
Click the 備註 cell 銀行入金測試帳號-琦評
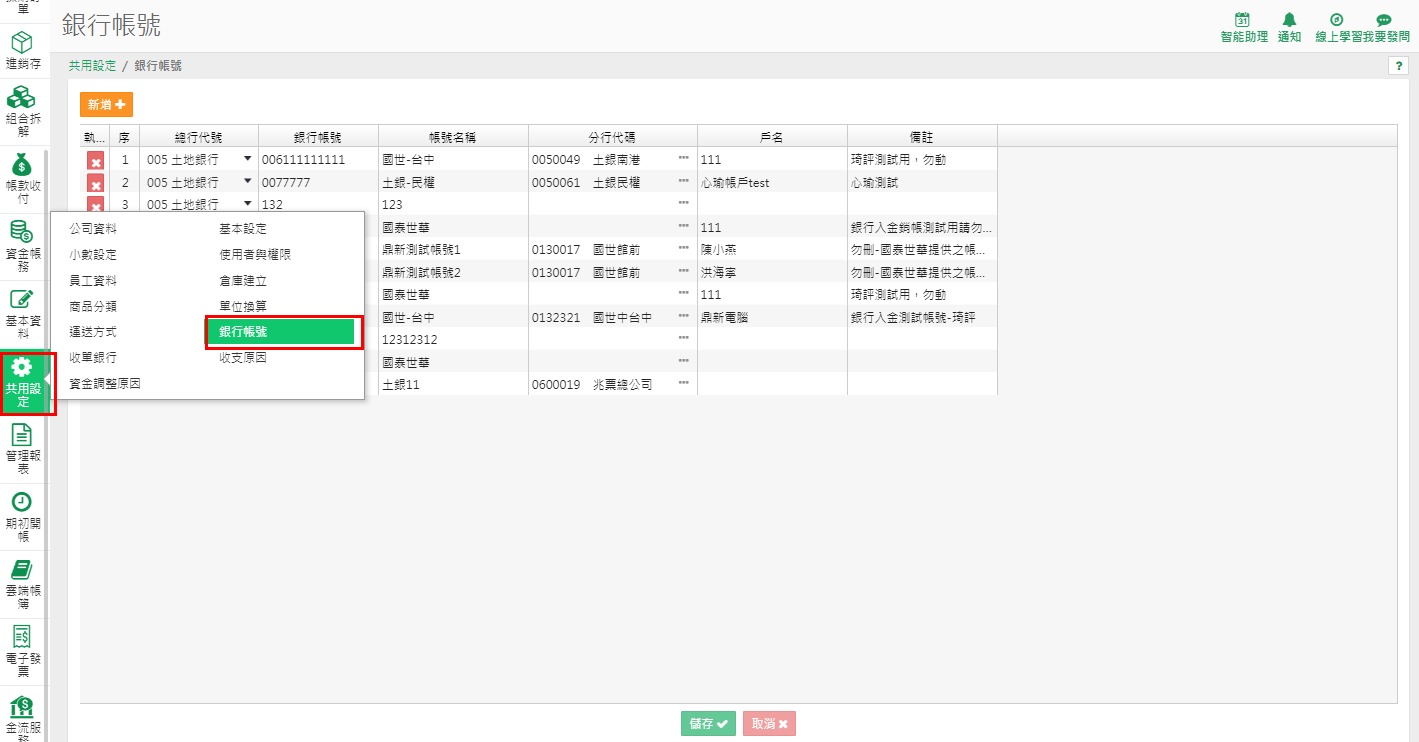tap(922, 317)
